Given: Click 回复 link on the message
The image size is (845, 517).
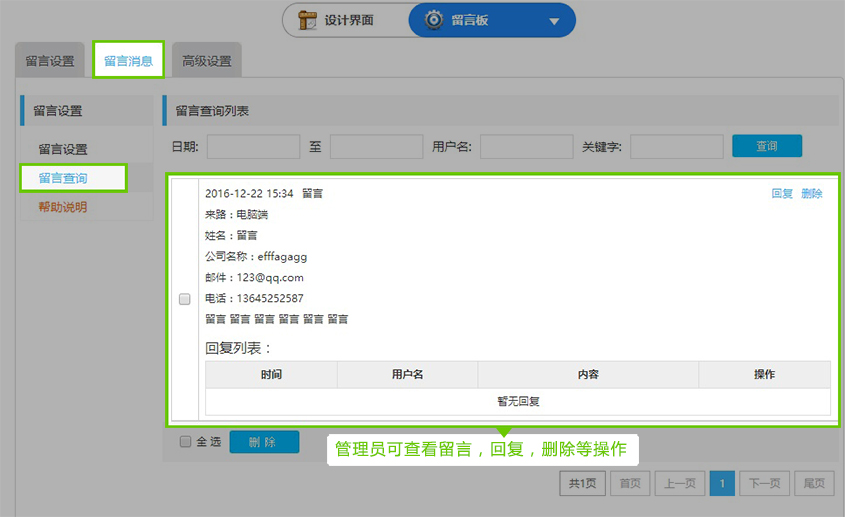Looking at the screenshot, I should [x=782, y=194].
